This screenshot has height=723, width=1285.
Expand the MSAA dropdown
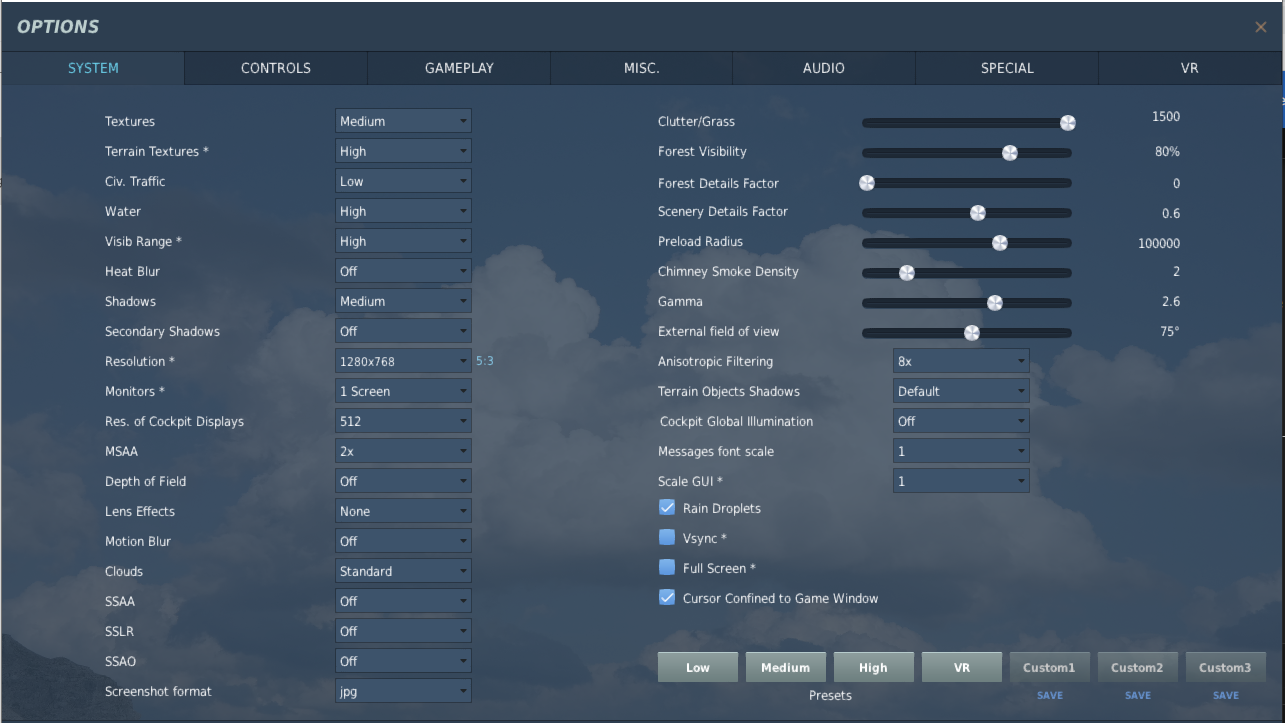pos(403,451)
